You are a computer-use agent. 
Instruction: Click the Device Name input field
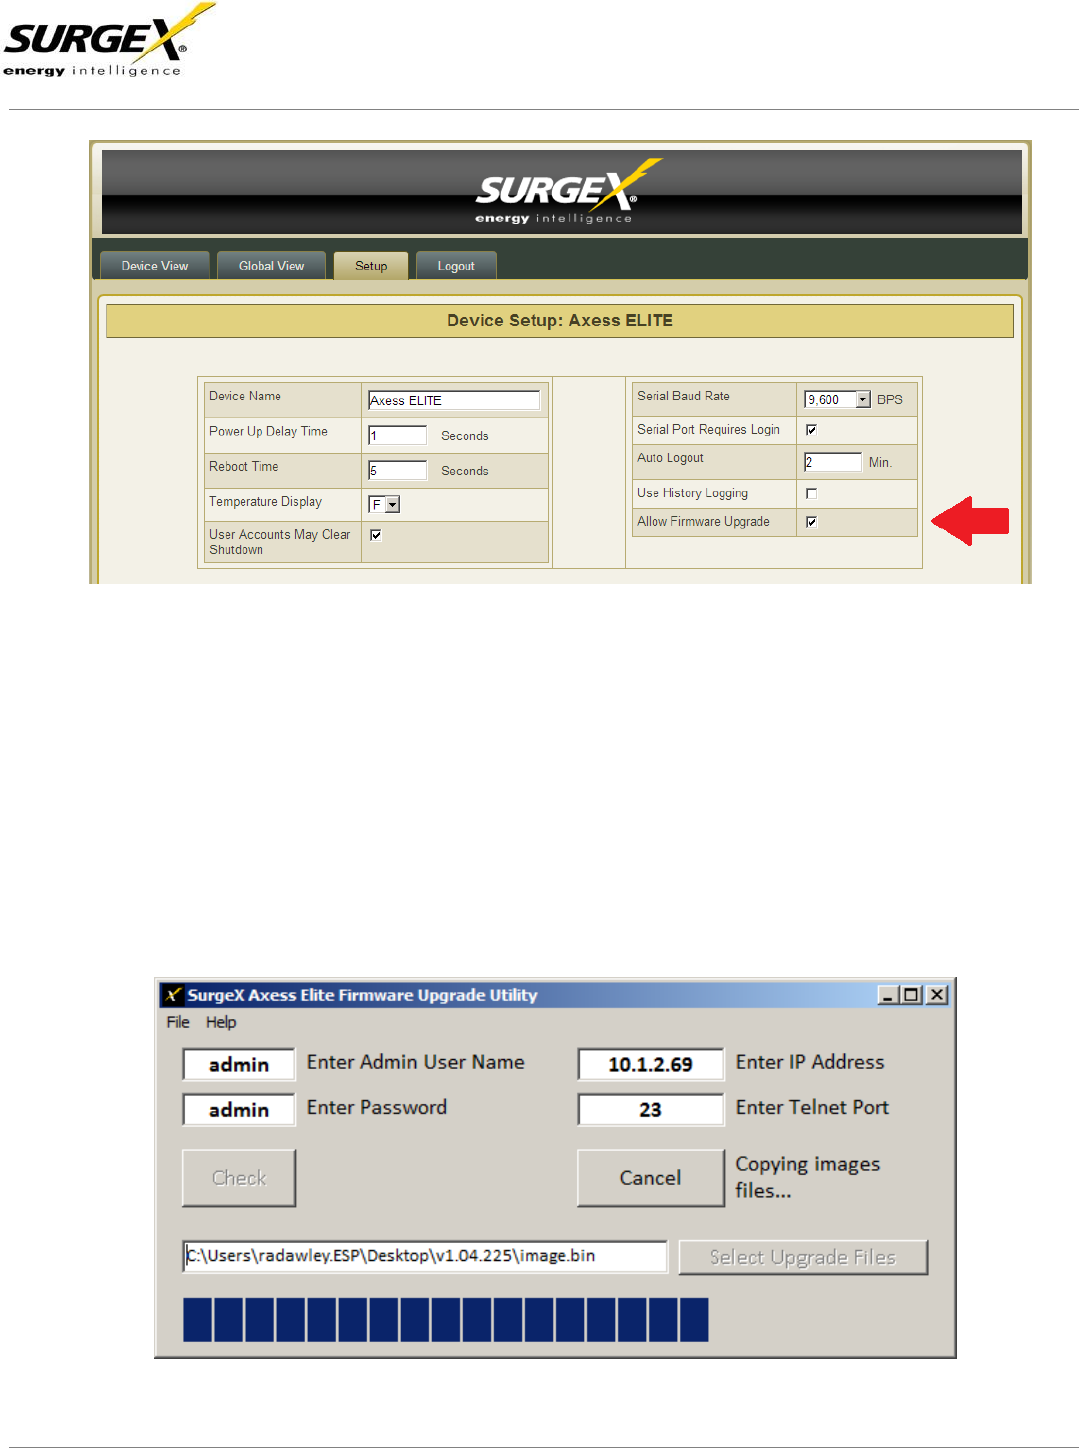point(454,400)
